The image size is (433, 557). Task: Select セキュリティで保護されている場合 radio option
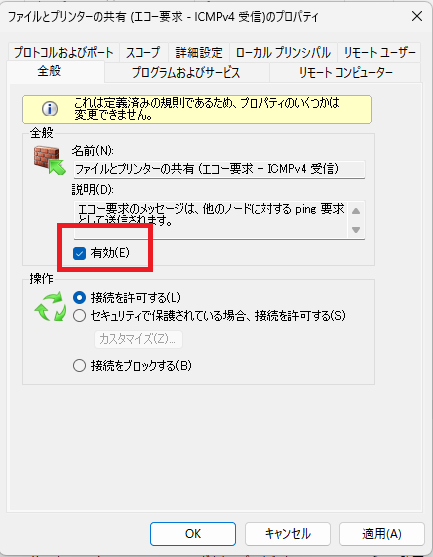pos(79,315)
